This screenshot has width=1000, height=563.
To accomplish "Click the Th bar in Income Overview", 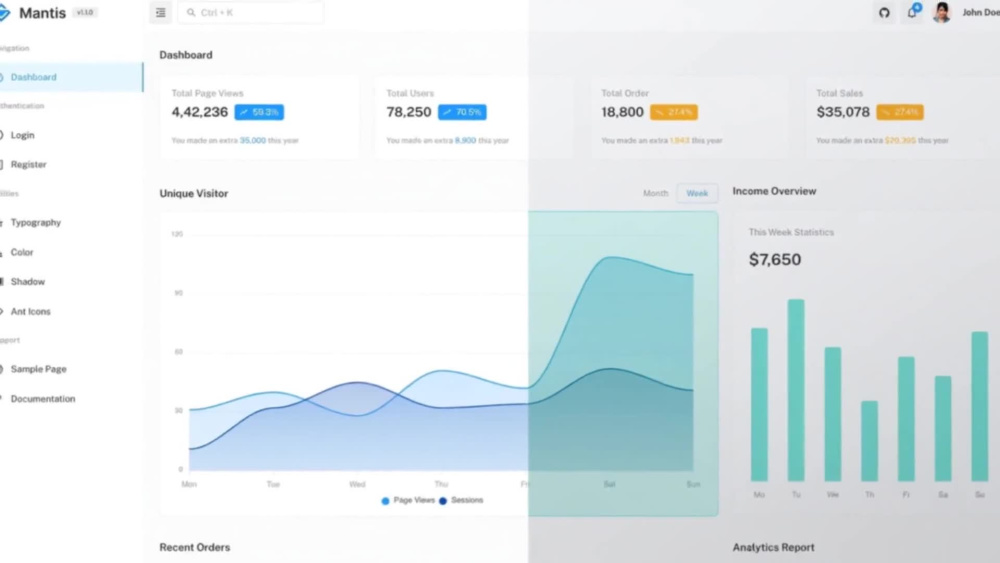I will coord(869,441).
